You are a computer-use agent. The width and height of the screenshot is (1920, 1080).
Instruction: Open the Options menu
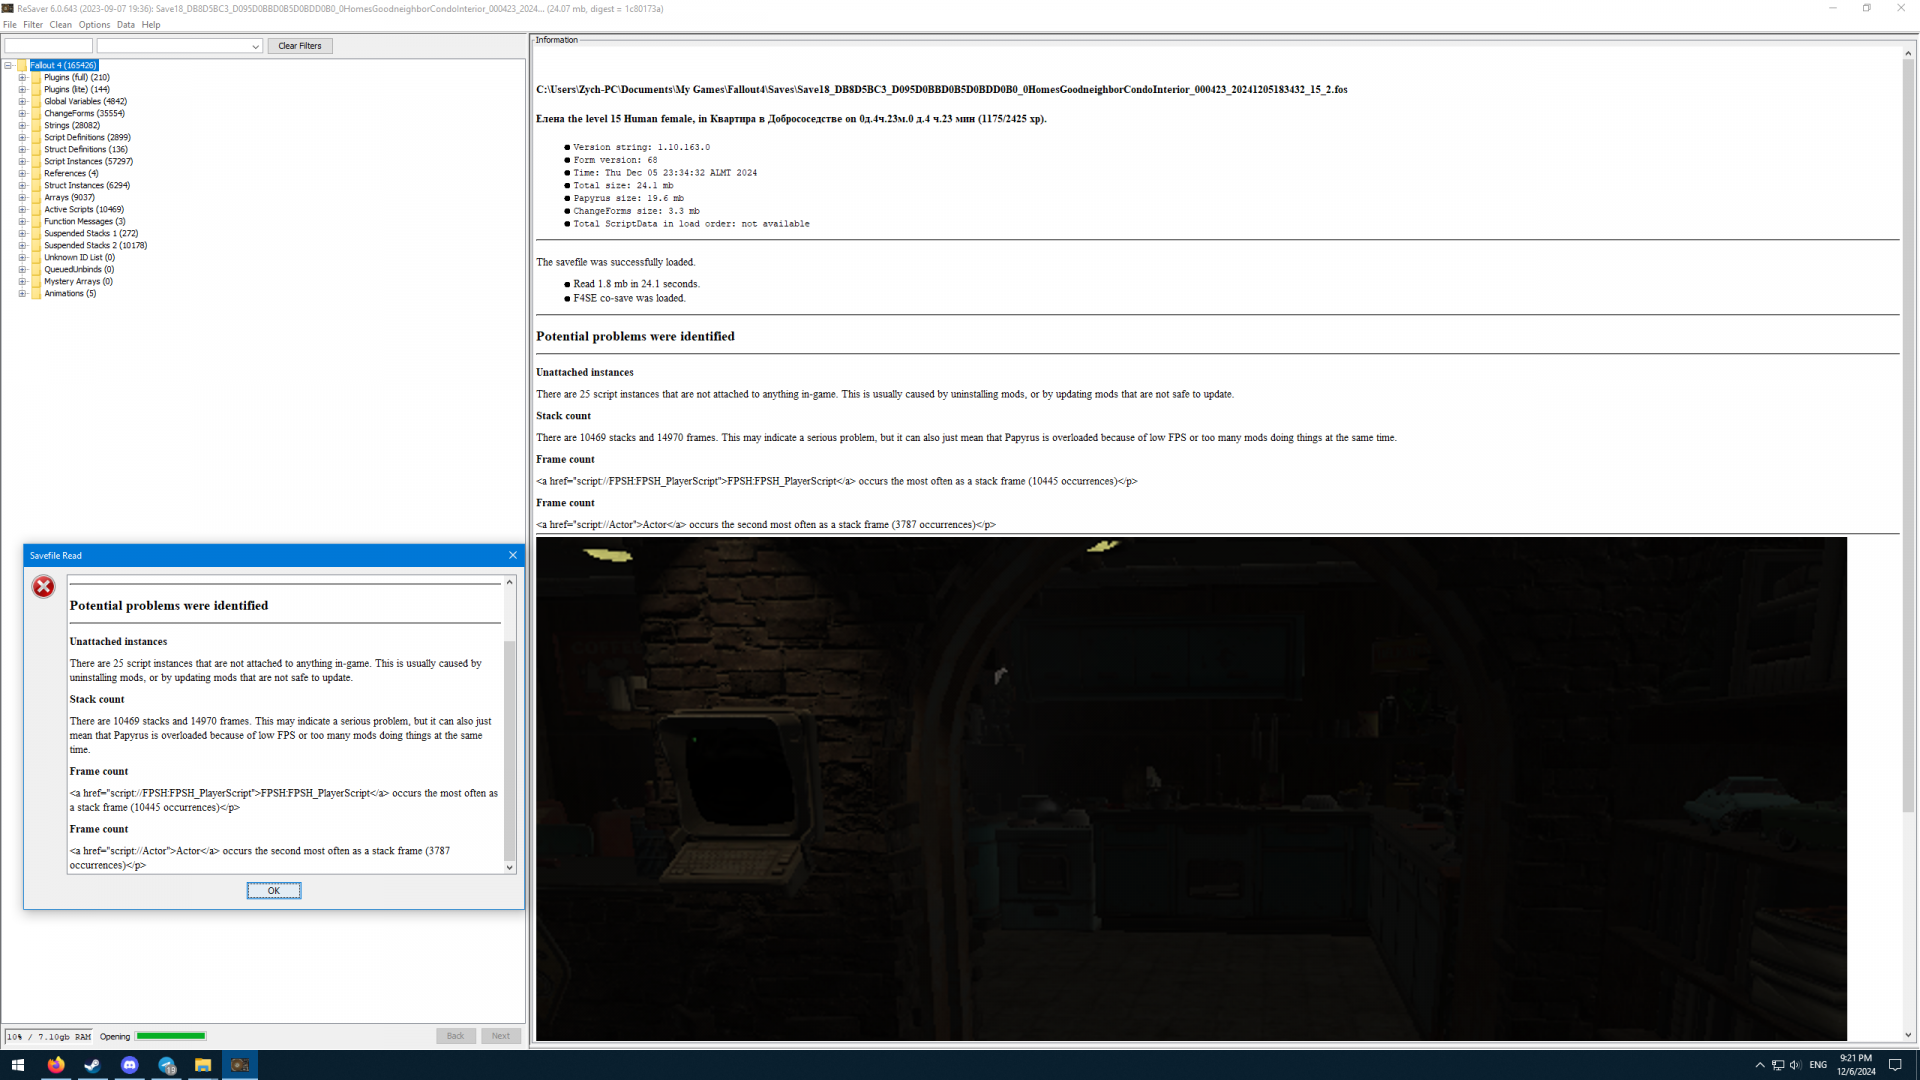[x=94, y=25]
